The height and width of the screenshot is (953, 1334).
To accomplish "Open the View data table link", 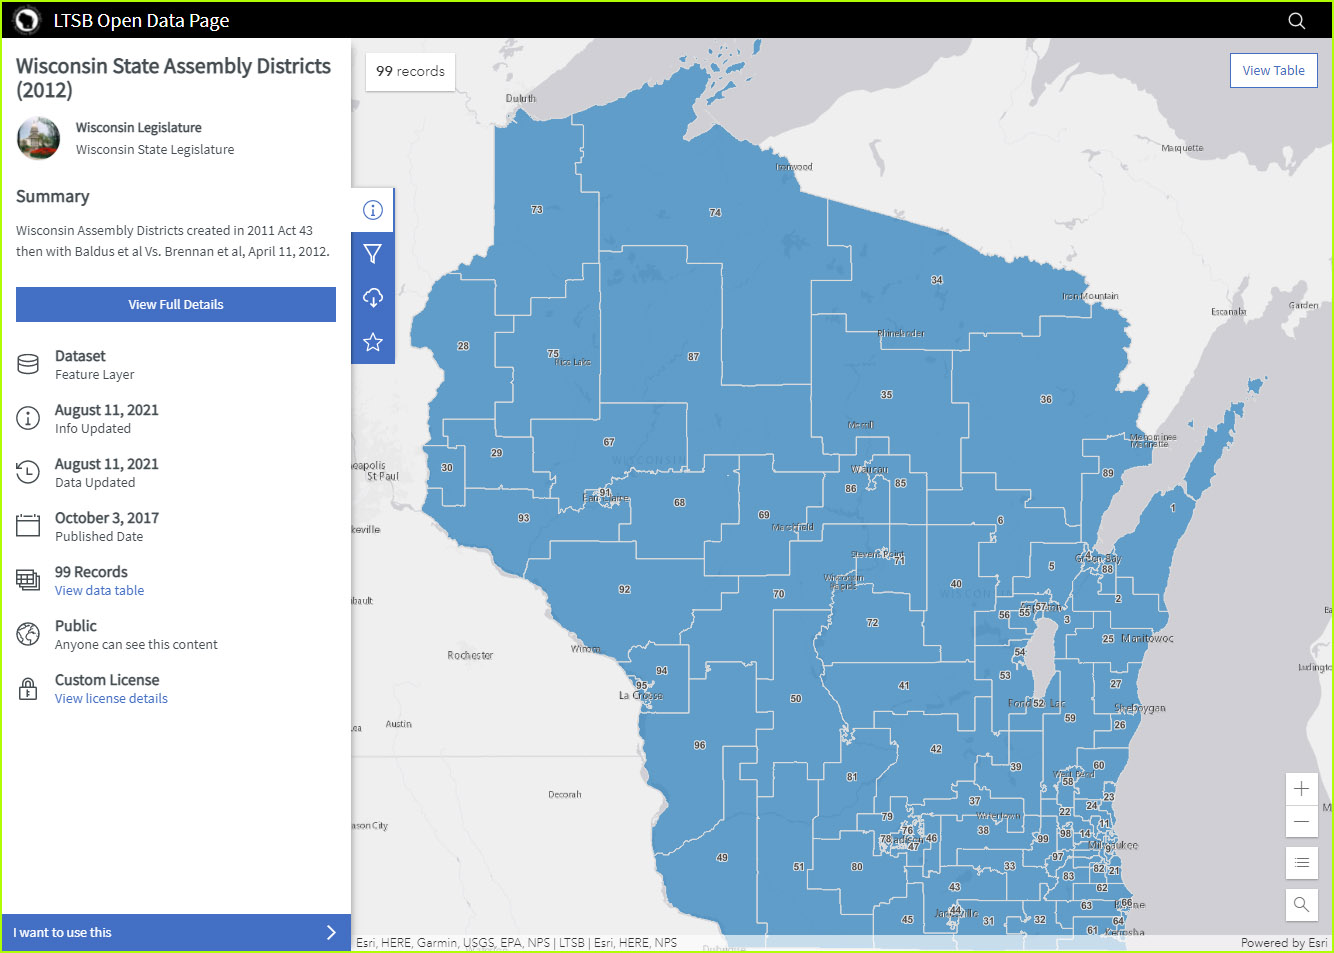I will click(99, 590).
